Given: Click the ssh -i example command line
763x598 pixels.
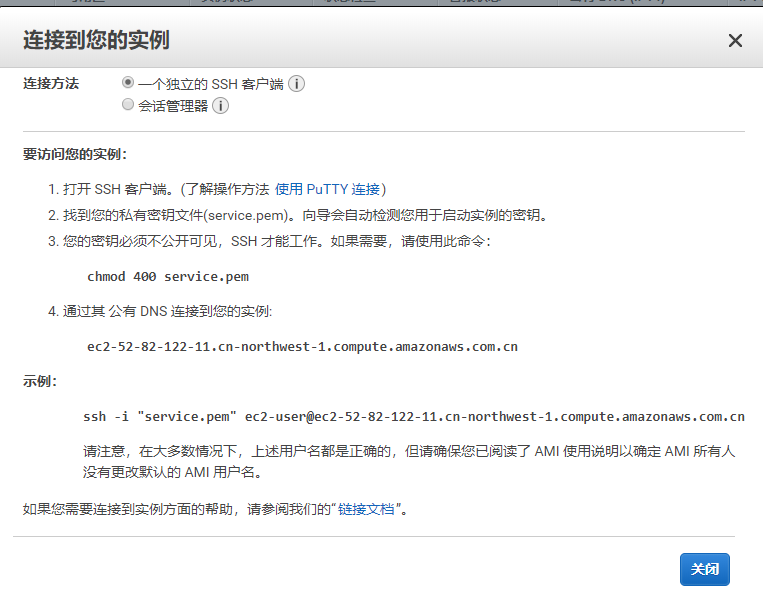Looking at the screenshot, I should 413,416.
